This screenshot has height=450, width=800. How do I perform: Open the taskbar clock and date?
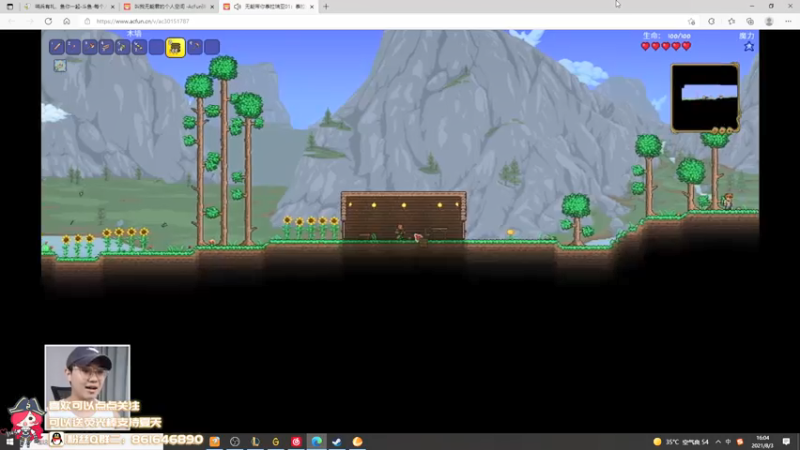tap(762, 442)
